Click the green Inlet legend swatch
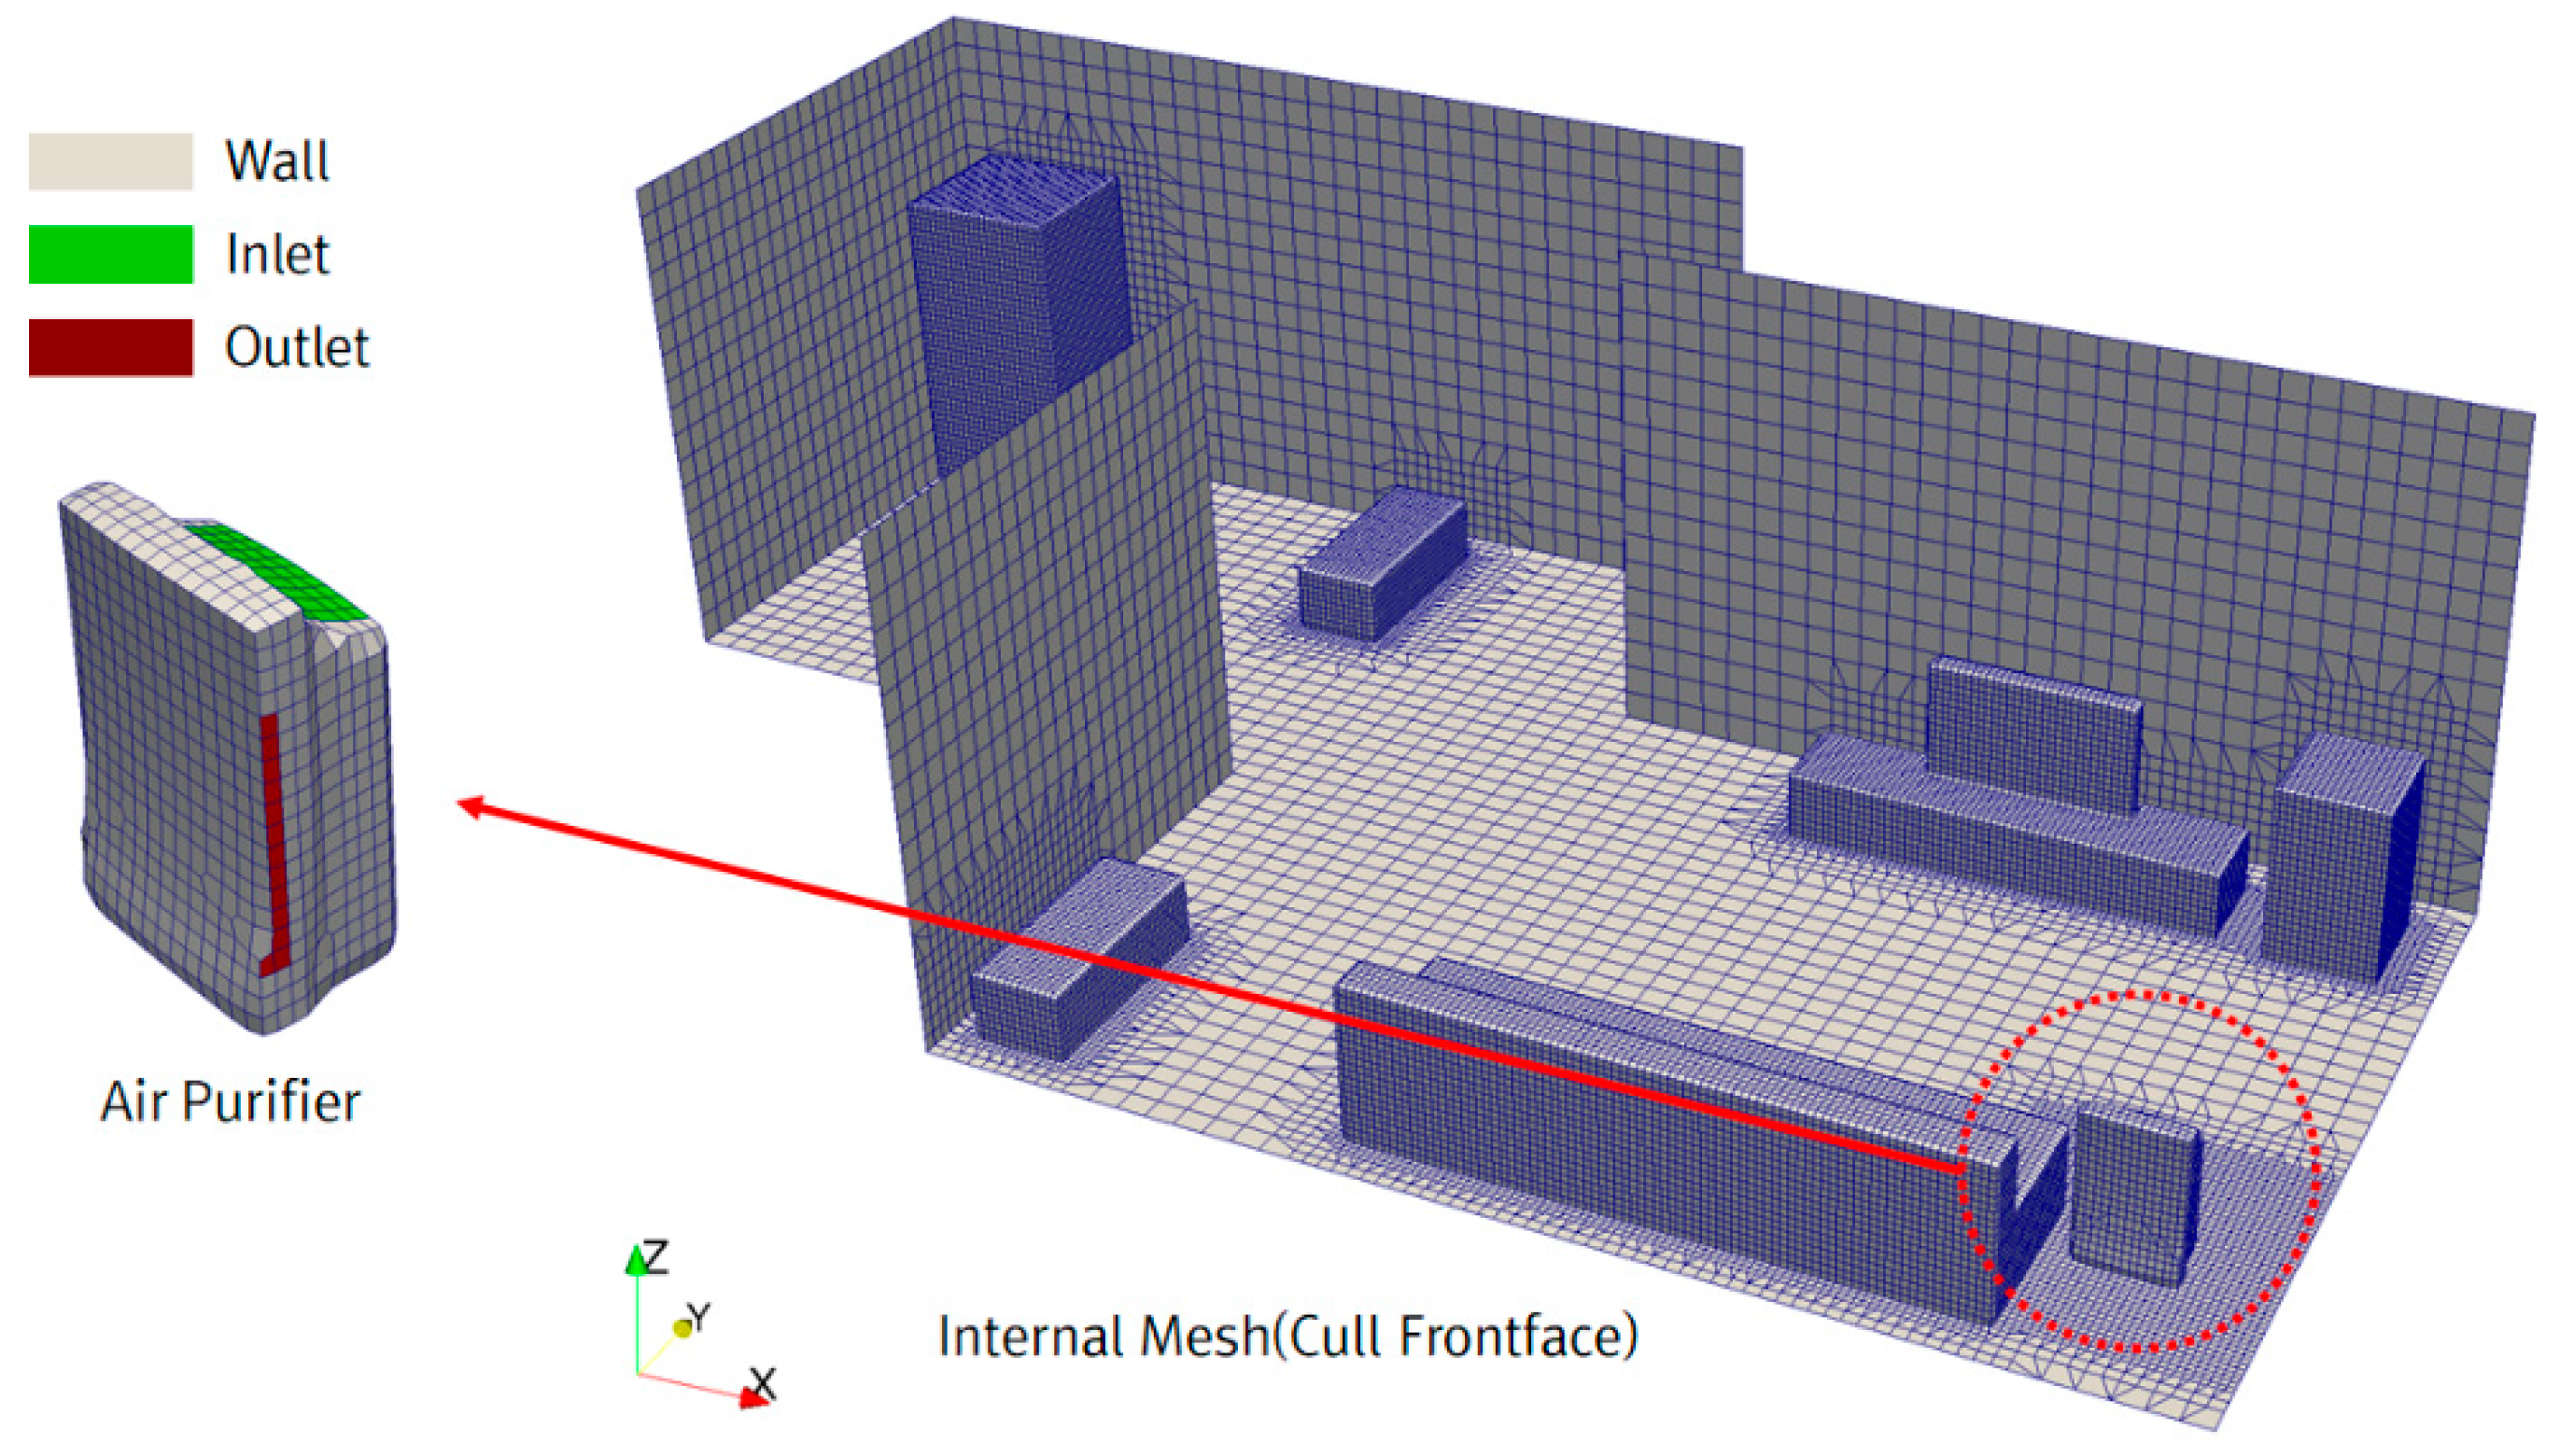 110,254
